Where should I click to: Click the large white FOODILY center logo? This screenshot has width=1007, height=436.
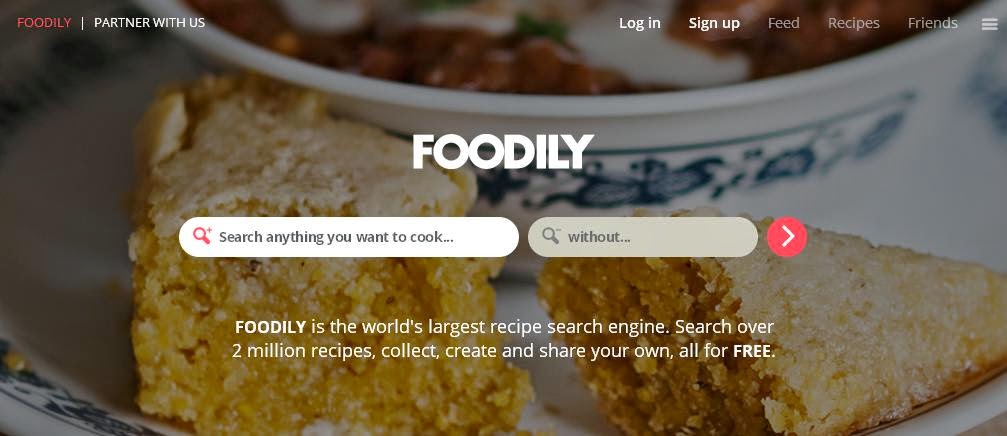(503, 152)
